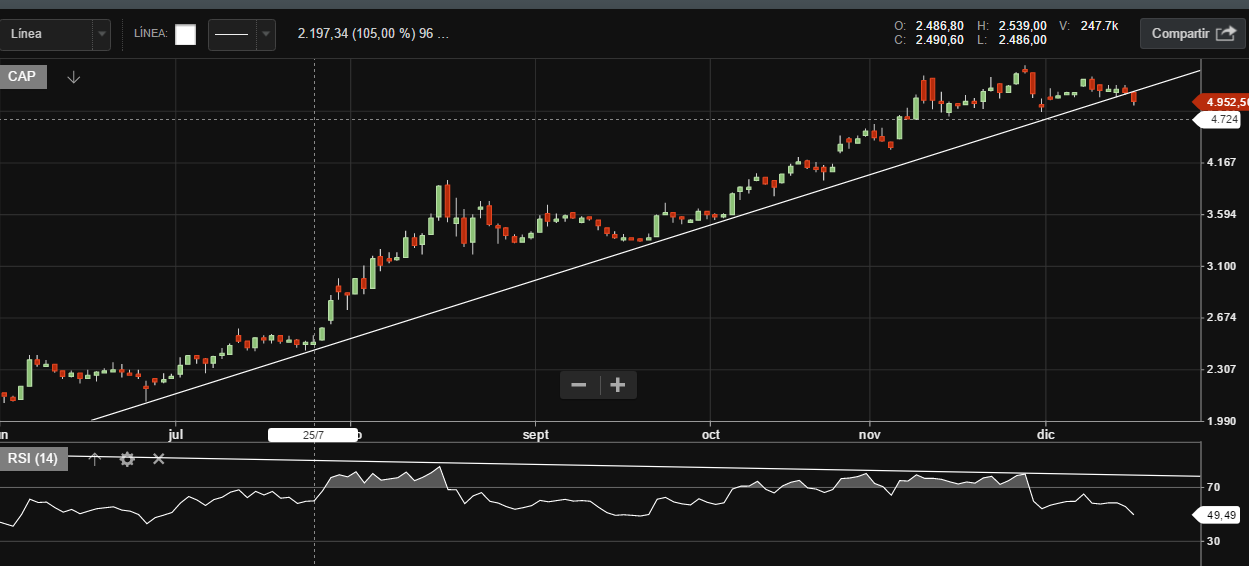Screen dimensions: 1249x566
Task: Click the 4.952,50 current price tag
Action: (1222, 102)
